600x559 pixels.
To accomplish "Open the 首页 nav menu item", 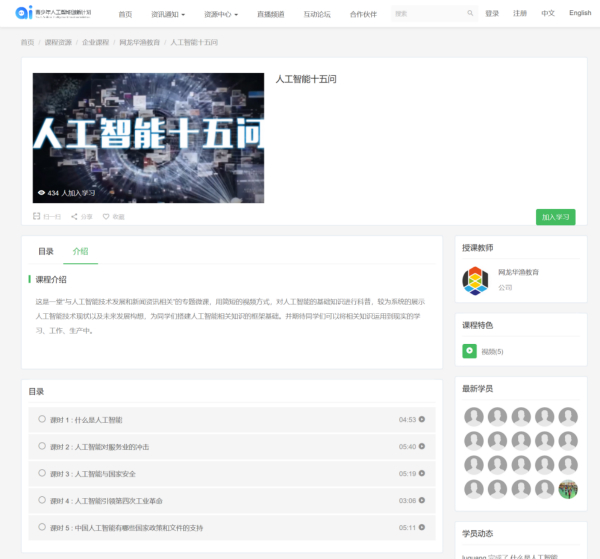I will 125,14.
